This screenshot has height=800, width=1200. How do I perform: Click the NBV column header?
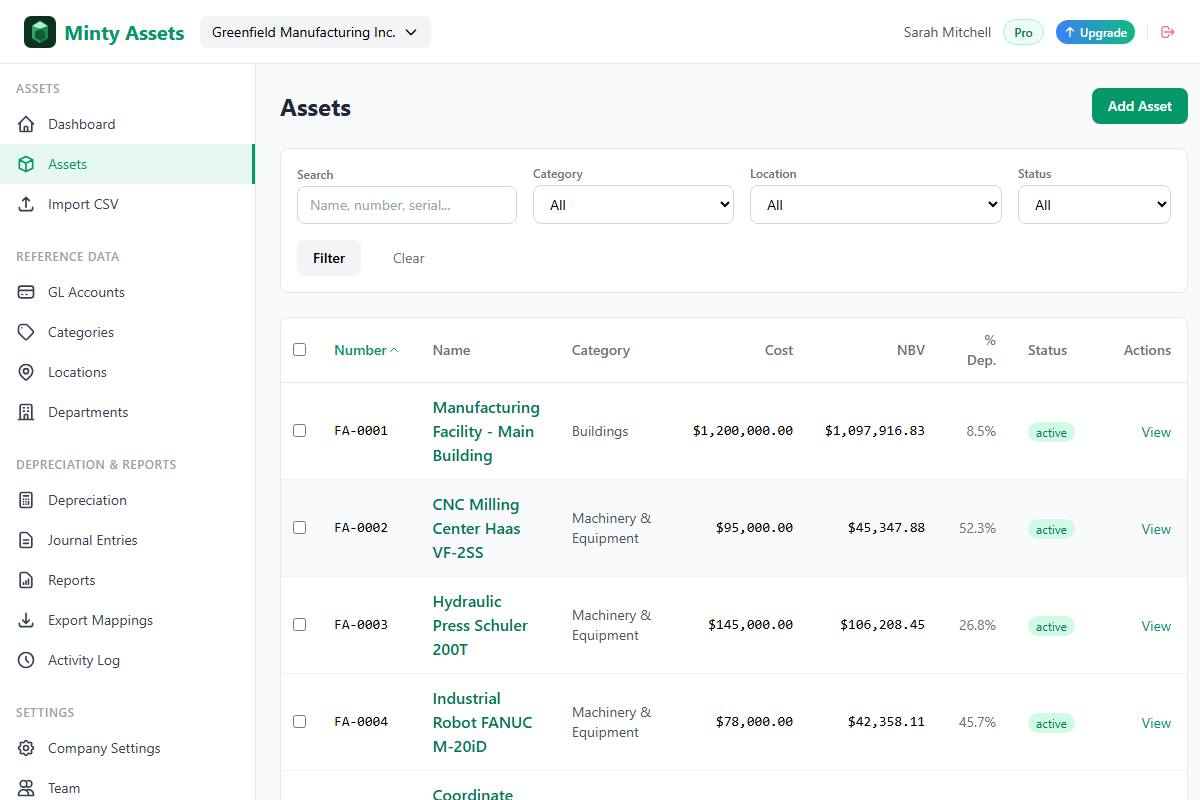(911, 350)
